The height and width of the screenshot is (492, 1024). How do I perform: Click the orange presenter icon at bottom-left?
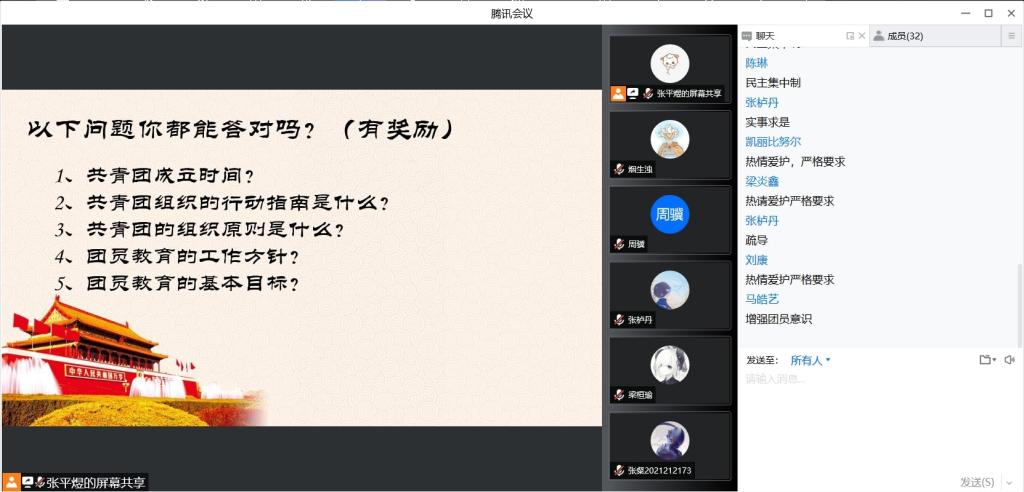(11, 482)
